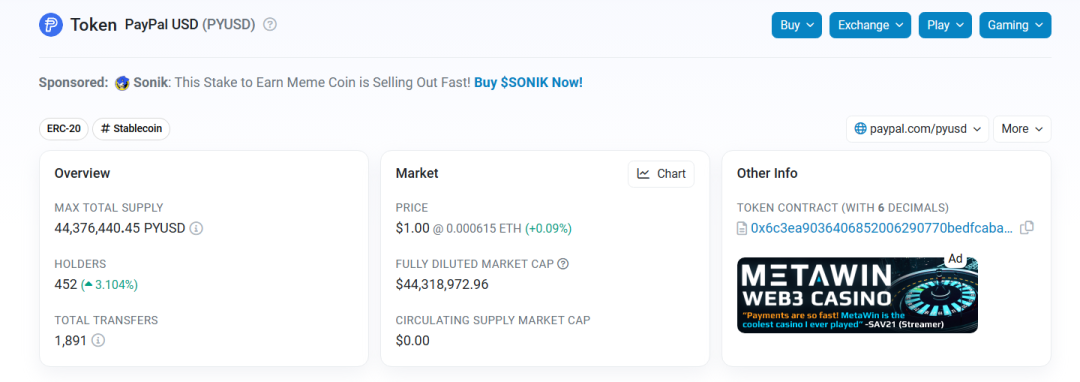Open the Play dropdown
The width and height of the screenshot is (1080, 382).
click(945, 25)
